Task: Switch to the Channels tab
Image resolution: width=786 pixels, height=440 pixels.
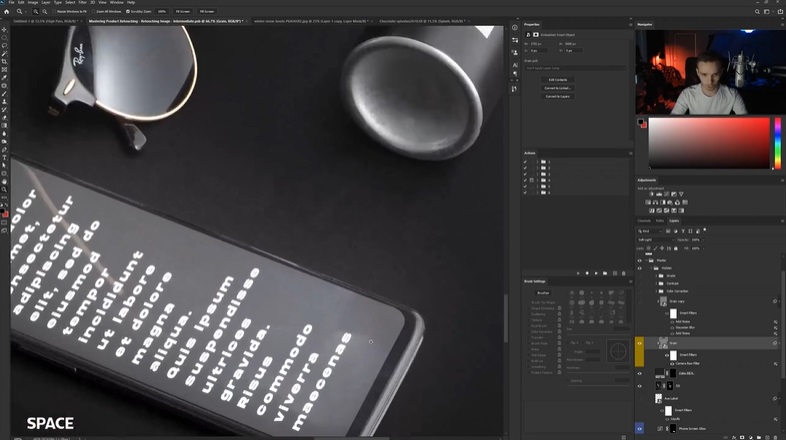Action: pos(644,221)
